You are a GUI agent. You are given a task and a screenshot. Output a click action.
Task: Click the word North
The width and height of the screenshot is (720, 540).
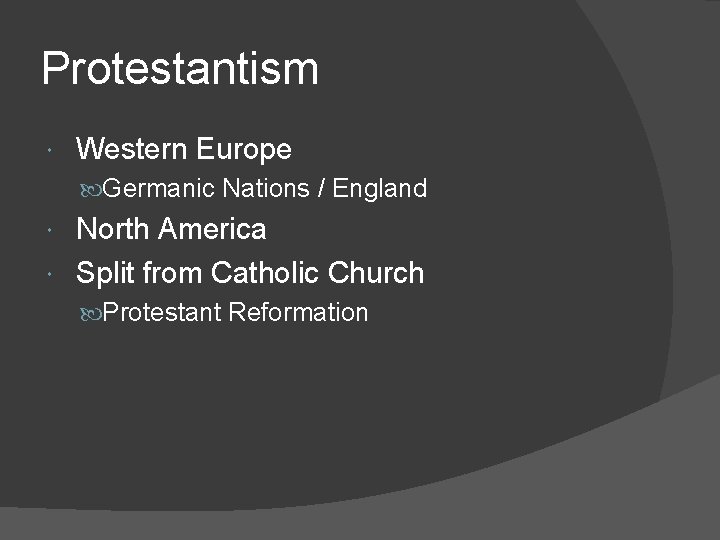click(113, 230)
